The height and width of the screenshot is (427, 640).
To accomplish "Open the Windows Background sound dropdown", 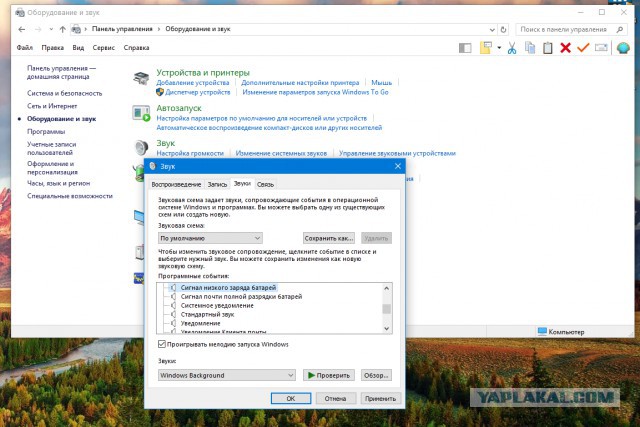I will tap(227, 375).
